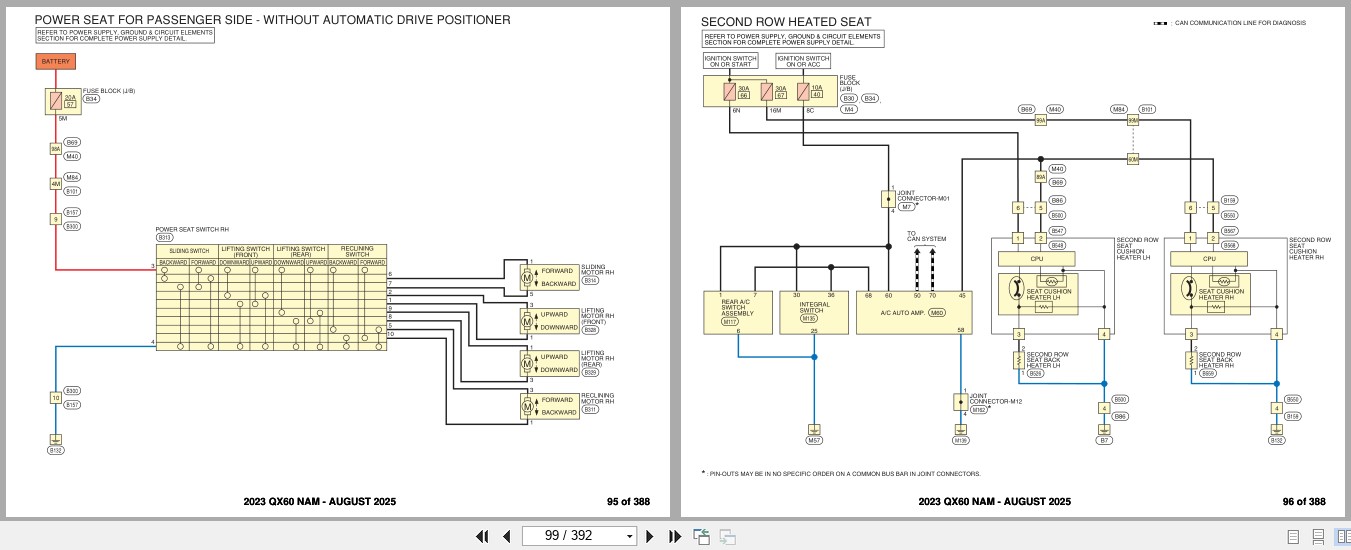Jump to the last page

click(674, 536)
